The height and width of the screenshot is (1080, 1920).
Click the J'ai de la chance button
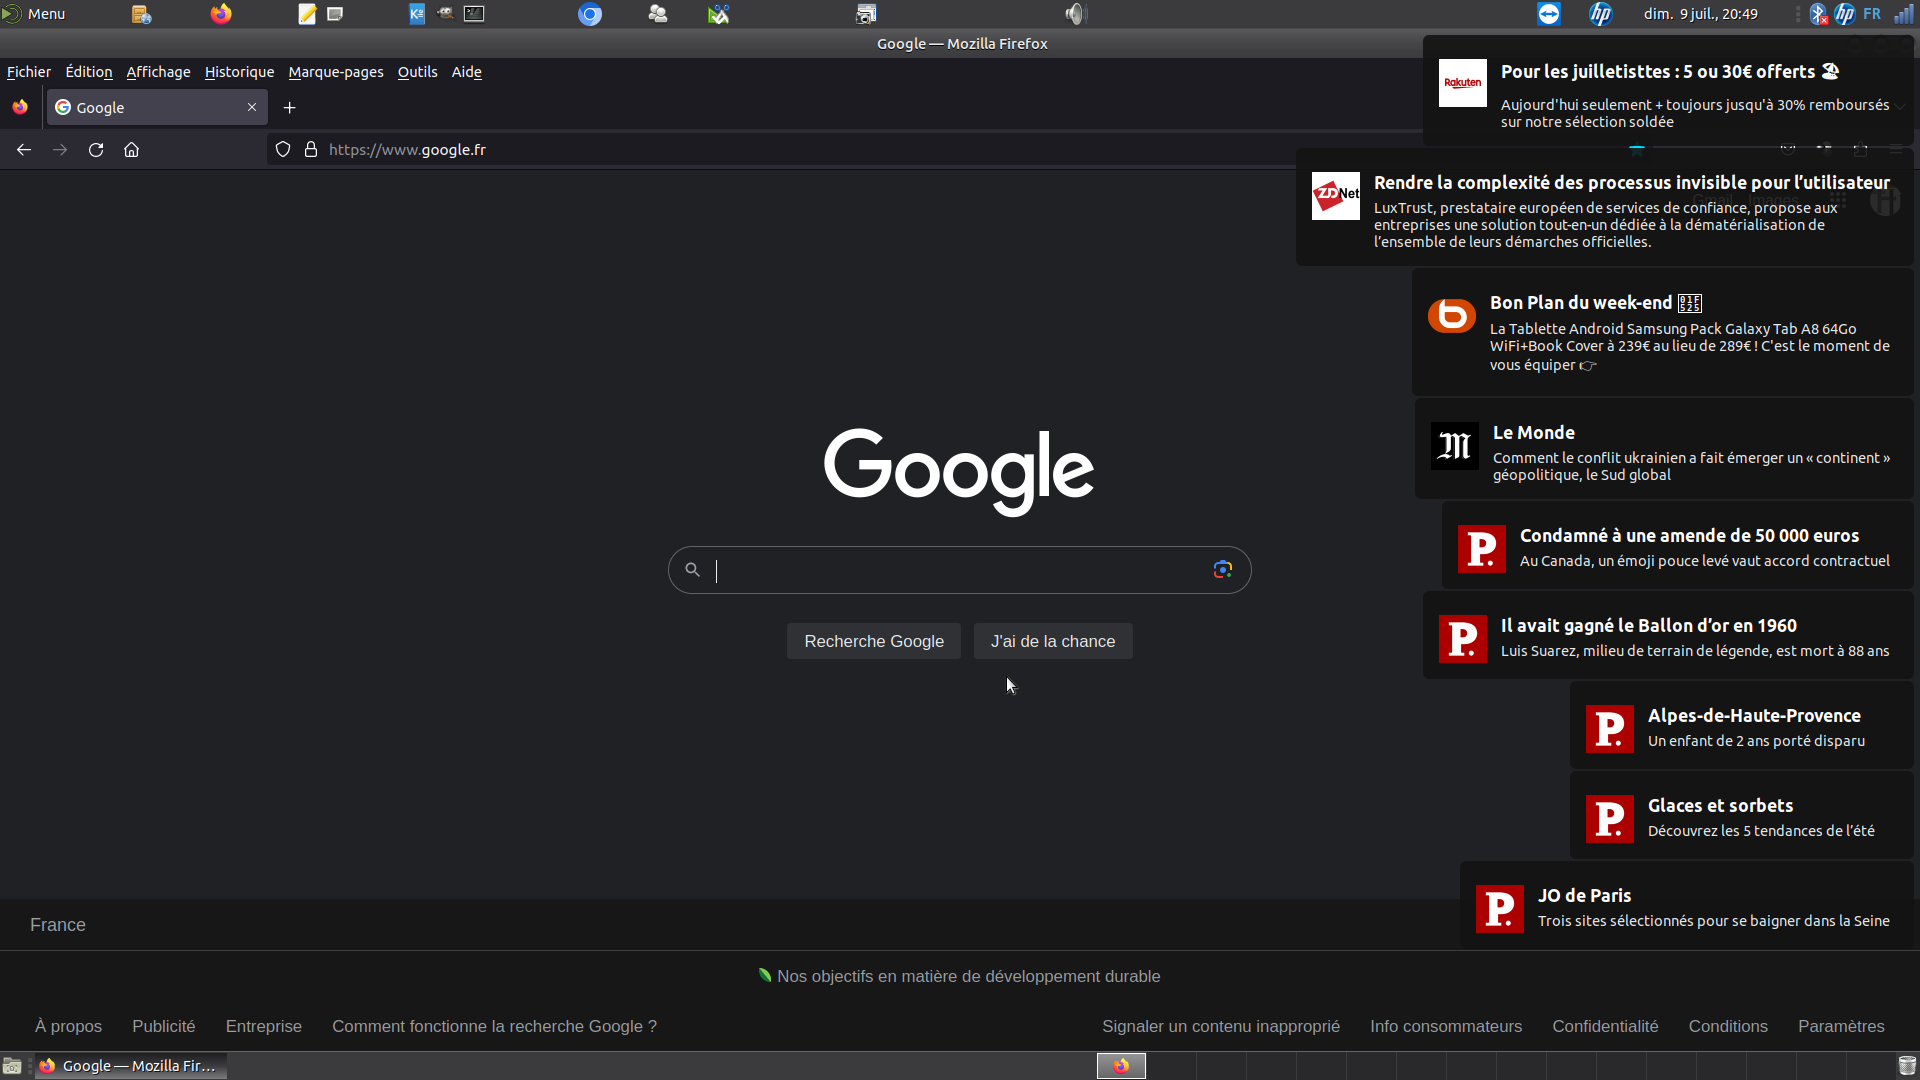pos(1053,641)
